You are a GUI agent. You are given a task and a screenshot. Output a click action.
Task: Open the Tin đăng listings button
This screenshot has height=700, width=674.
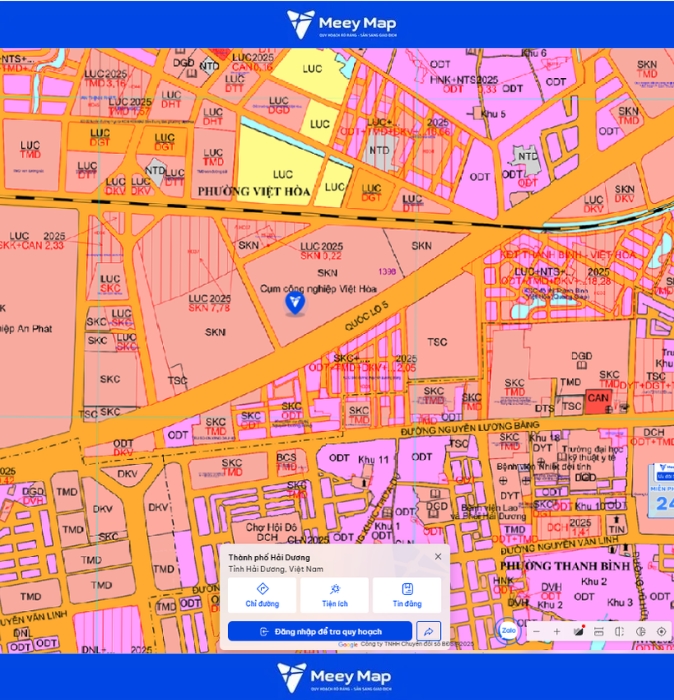407,595
